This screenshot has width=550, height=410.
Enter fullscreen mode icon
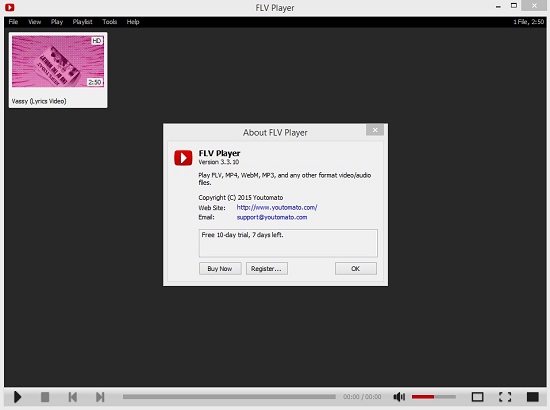point(505,397)
